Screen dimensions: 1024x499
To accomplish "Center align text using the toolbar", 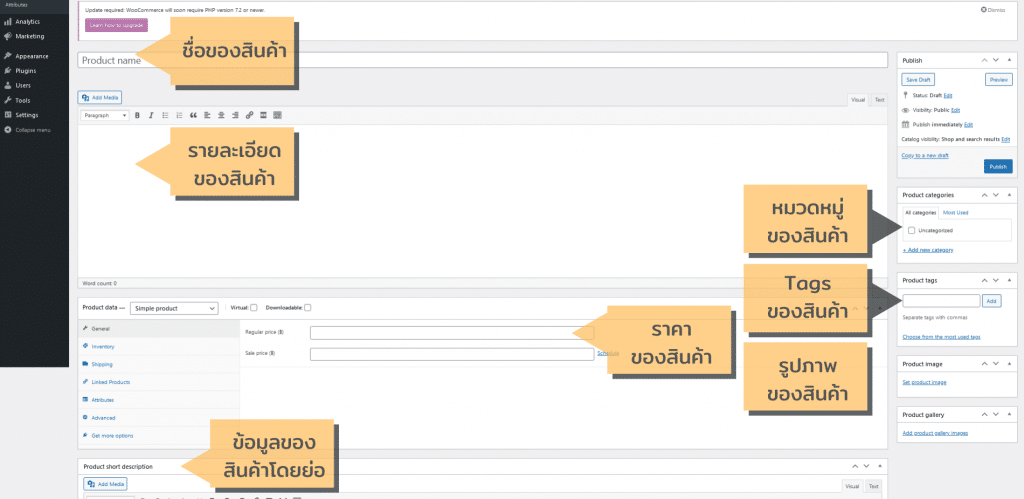I will [x=221, y=115].
